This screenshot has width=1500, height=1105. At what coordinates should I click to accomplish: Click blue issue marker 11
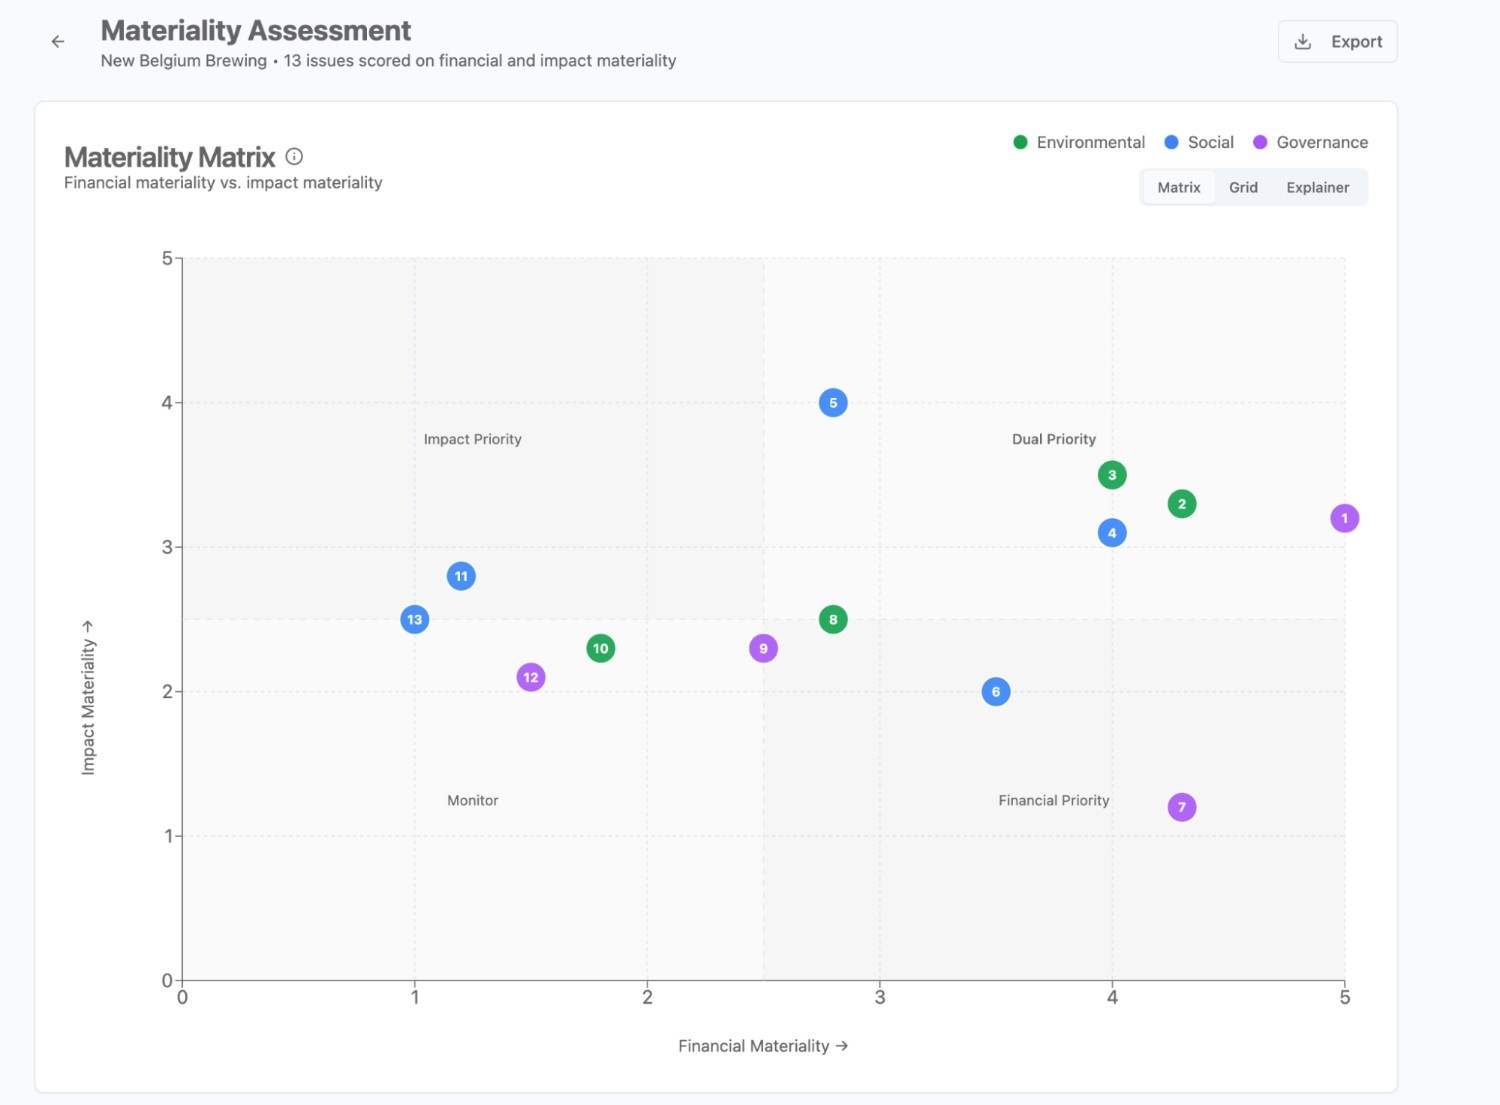coord(461,576)
